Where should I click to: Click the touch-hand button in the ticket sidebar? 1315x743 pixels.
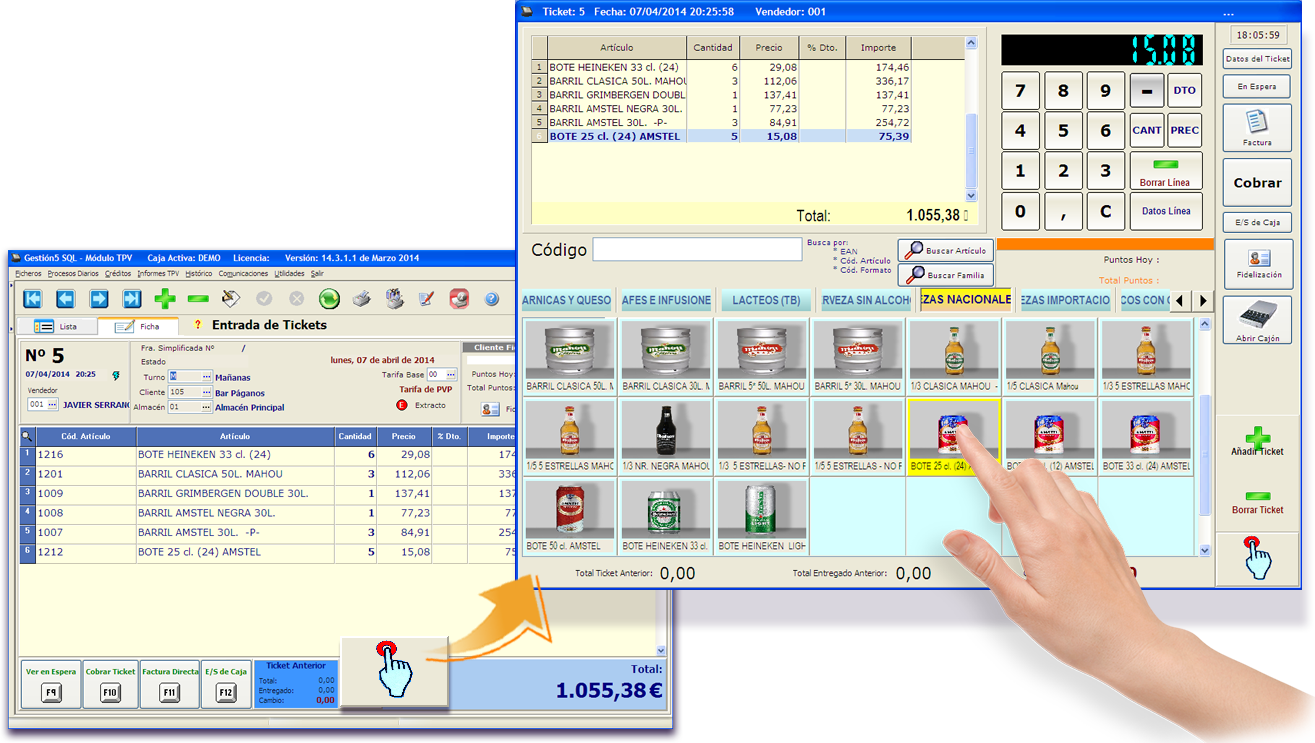[x=1257, y=558]
